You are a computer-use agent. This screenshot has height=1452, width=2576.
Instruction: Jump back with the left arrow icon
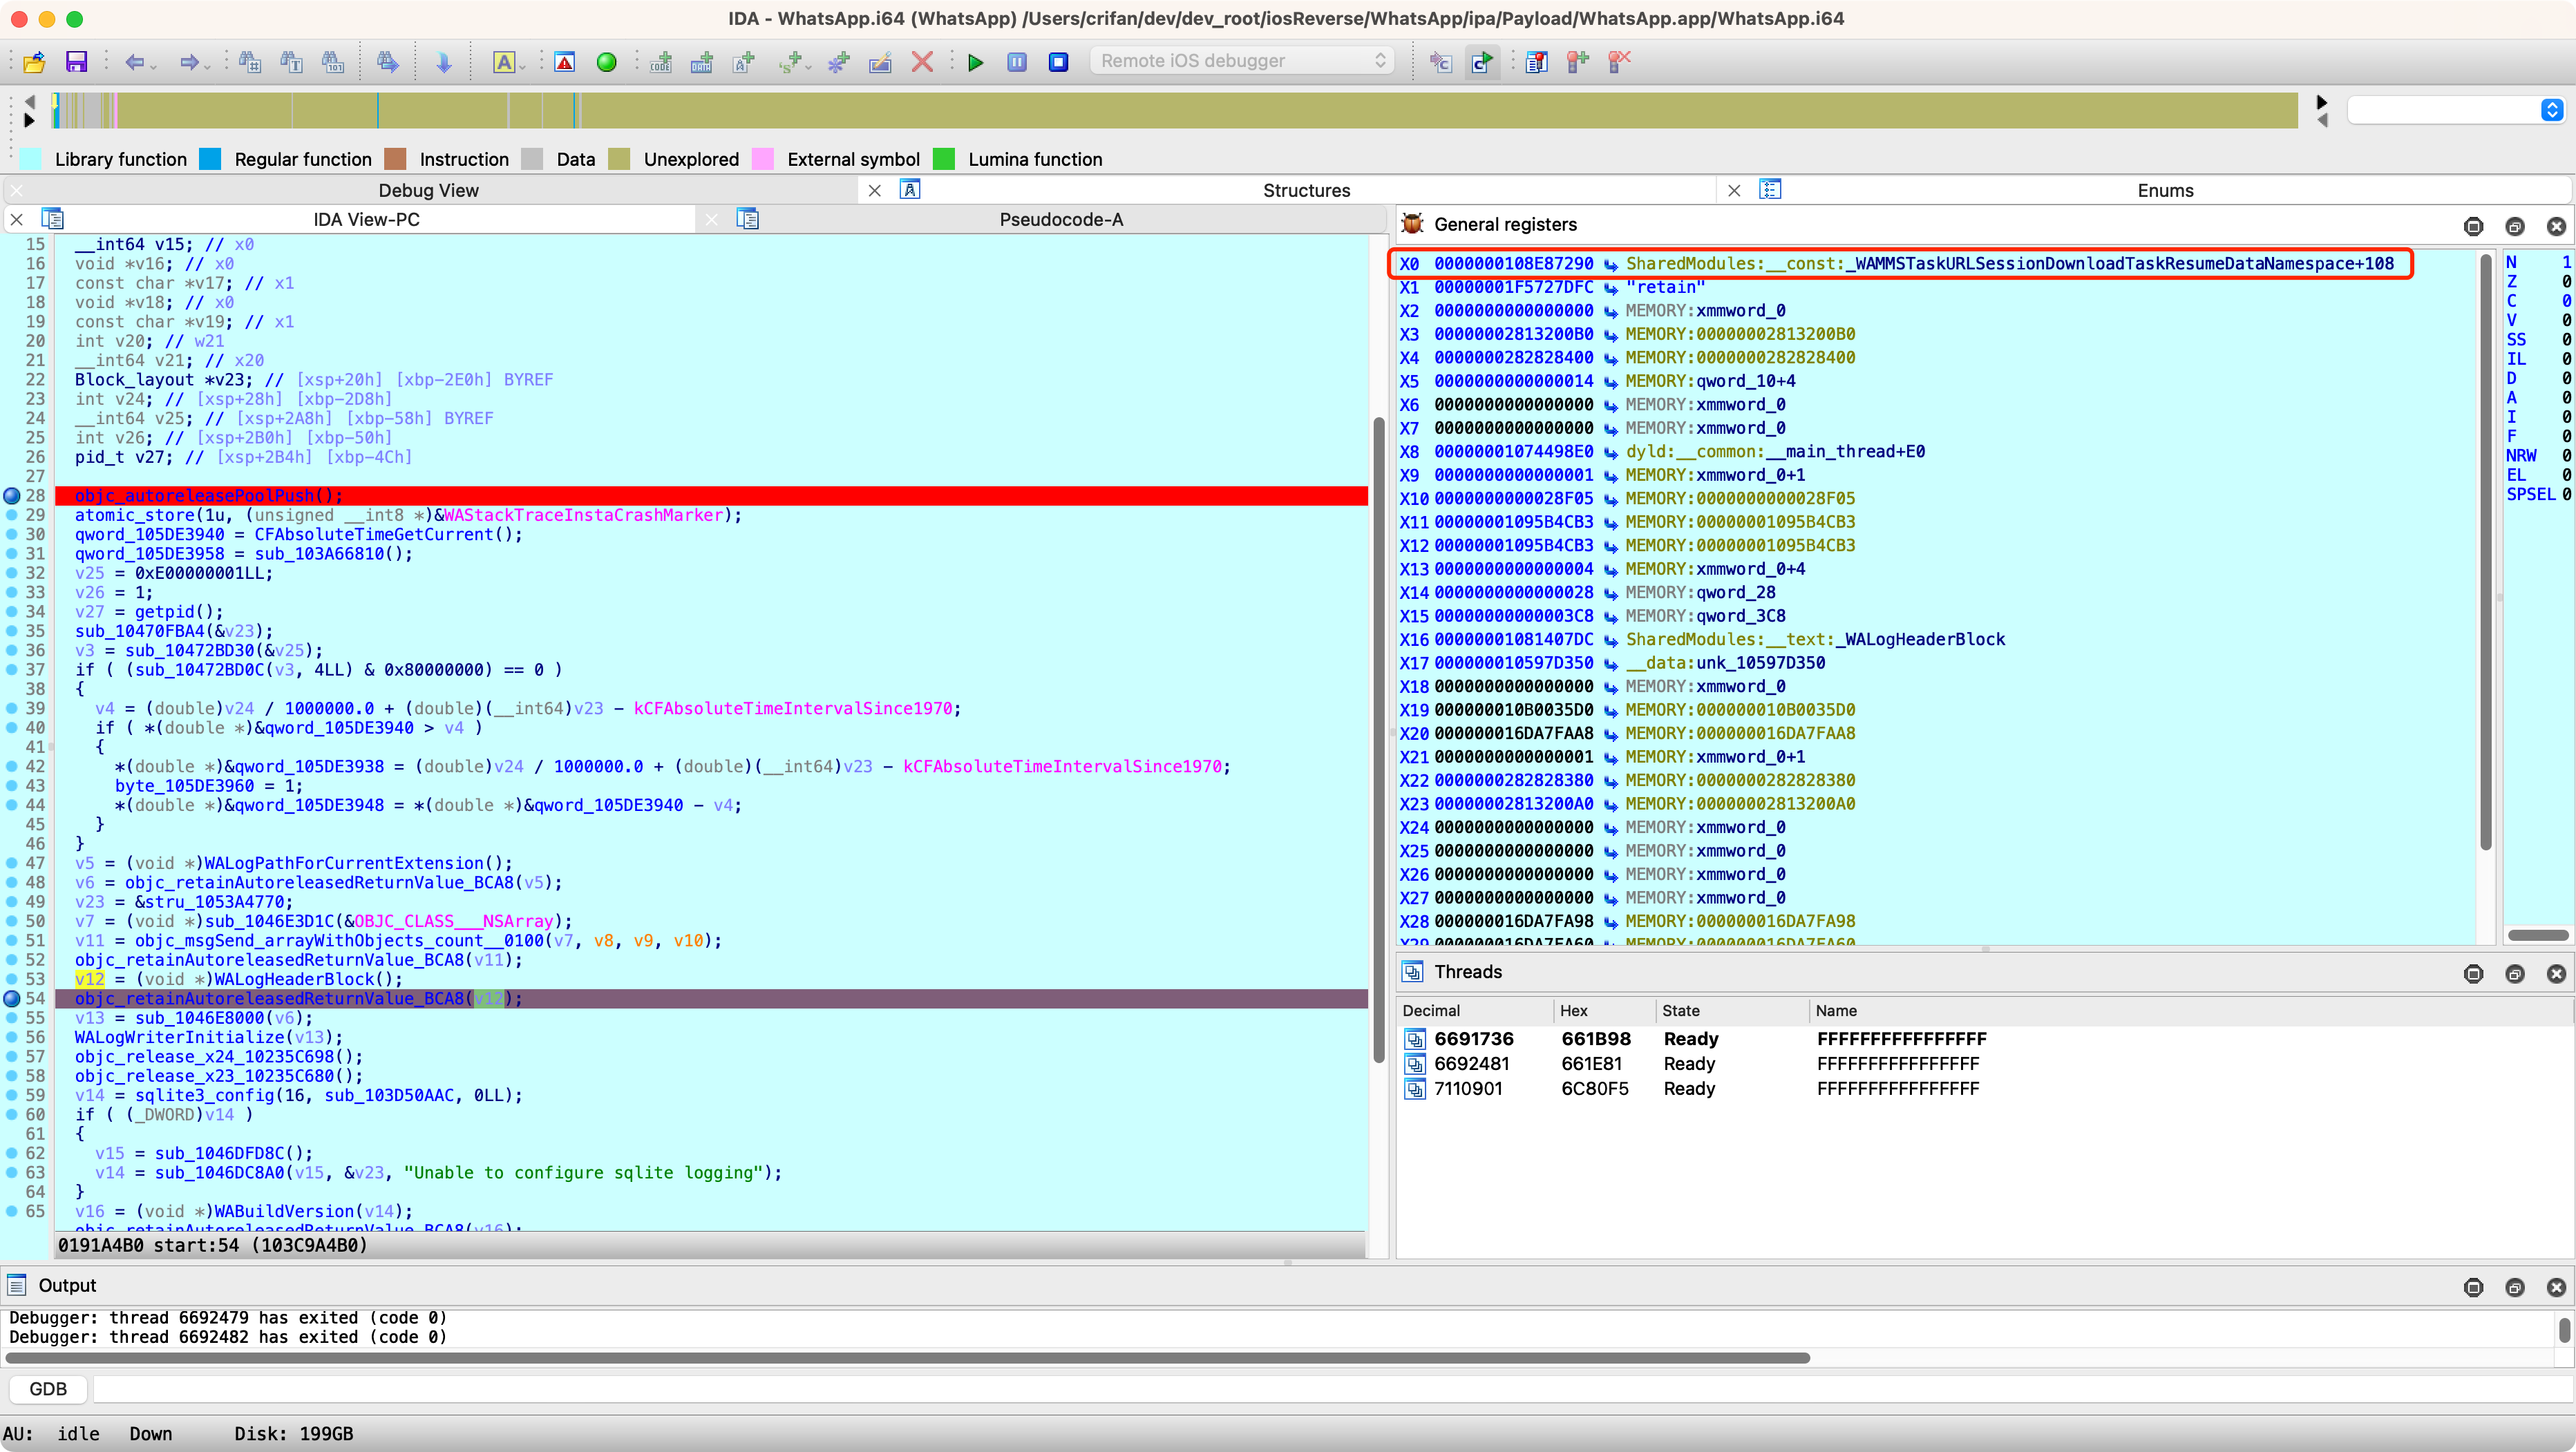pos(134,62)
